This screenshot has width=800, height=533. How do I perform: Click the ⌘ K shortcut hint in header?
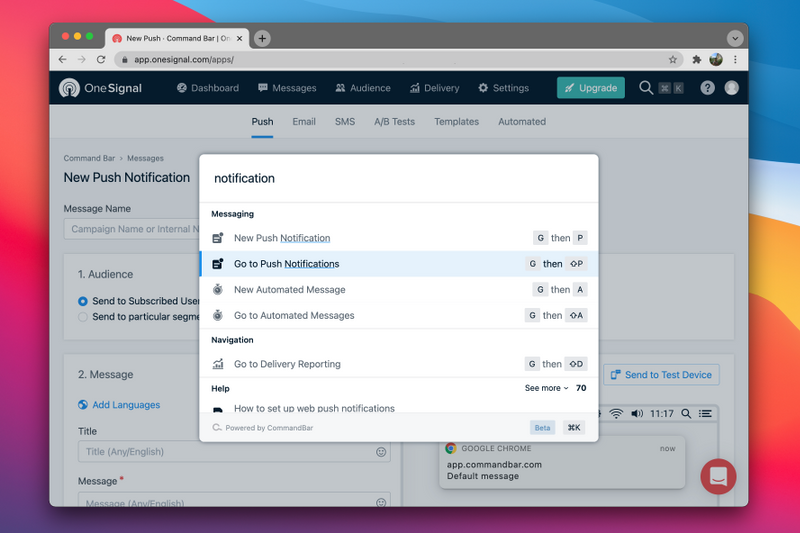(x=671, y=88)
